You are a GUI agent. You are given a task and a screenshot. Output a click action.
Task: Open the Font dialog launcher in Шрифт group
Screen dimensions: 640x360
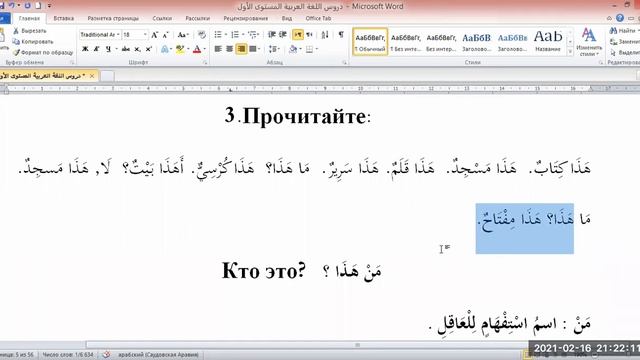pyautogui.click(x=205, y=63)
